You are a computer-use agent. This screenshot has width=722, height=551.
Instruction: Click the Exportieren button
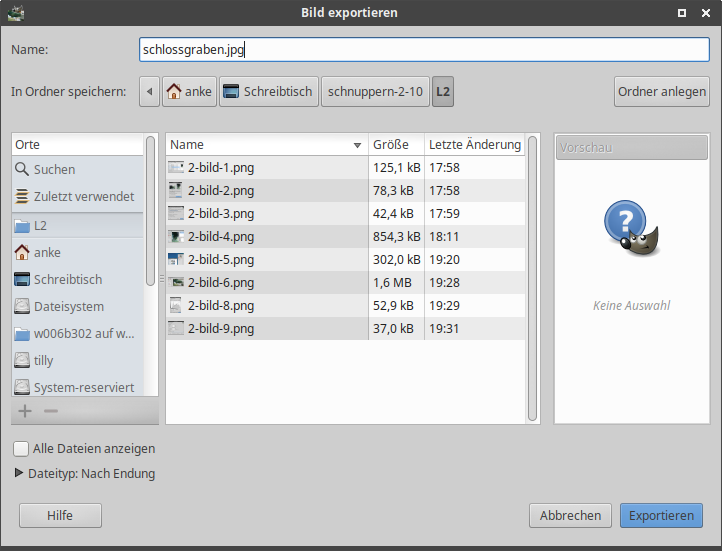[x=661, y=515]
